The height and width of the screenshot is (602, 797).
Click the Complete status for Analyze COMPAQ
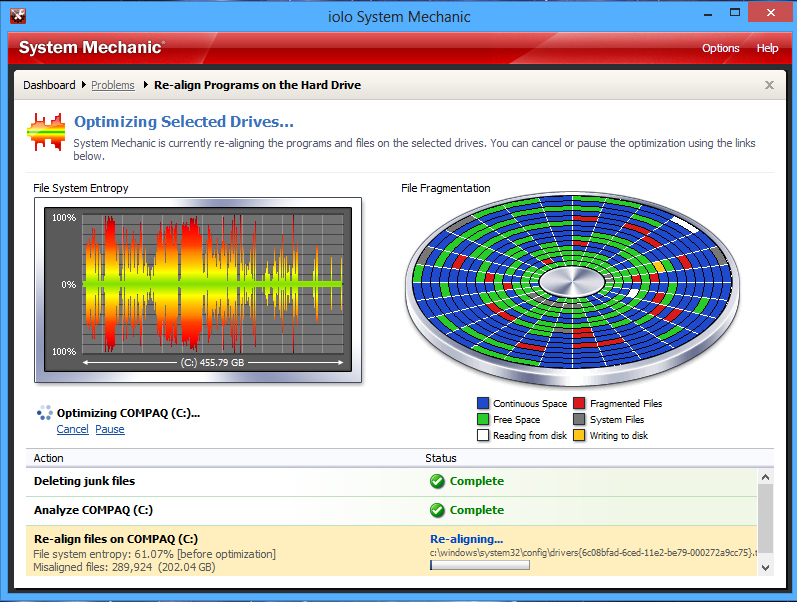[477, 510]
